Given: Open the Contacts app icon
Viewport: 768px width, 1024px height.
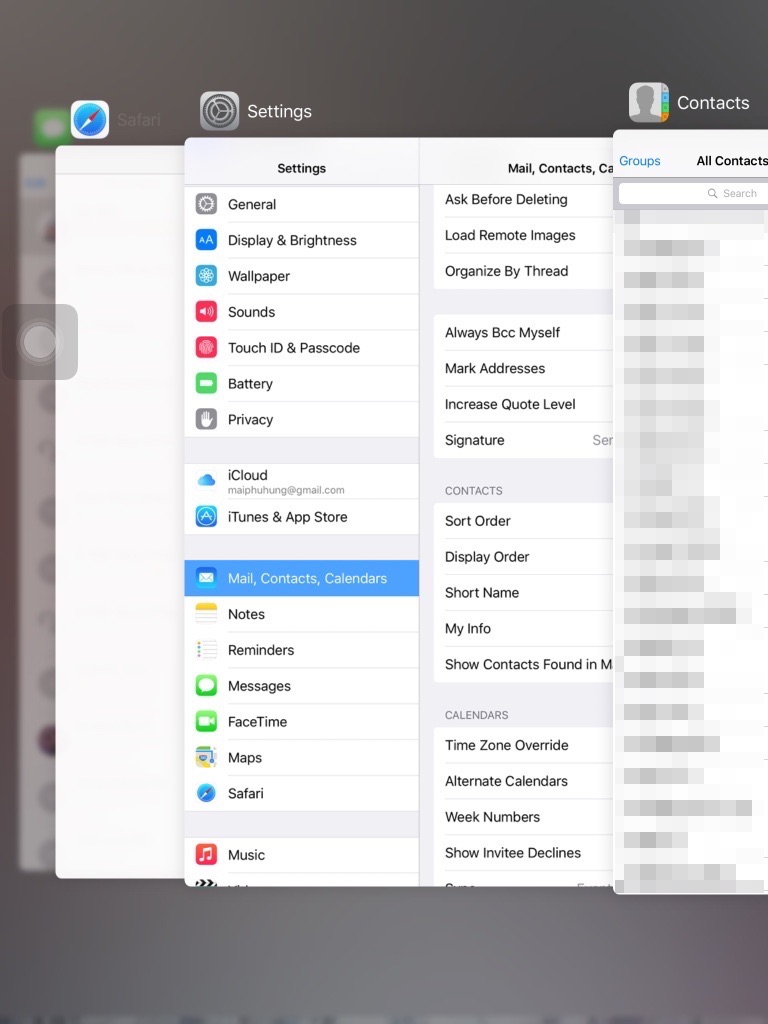Looking at the screenshot, I should [648, 103].
